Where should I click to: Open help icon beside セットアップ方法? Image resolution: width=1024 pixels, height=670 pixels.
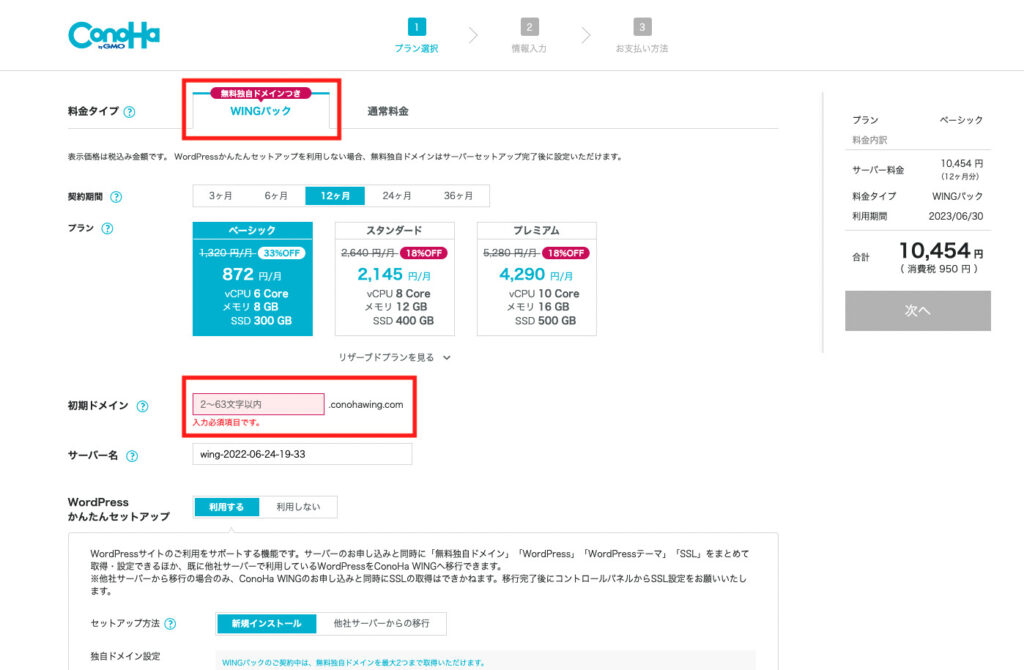click(x=170, y=624)
